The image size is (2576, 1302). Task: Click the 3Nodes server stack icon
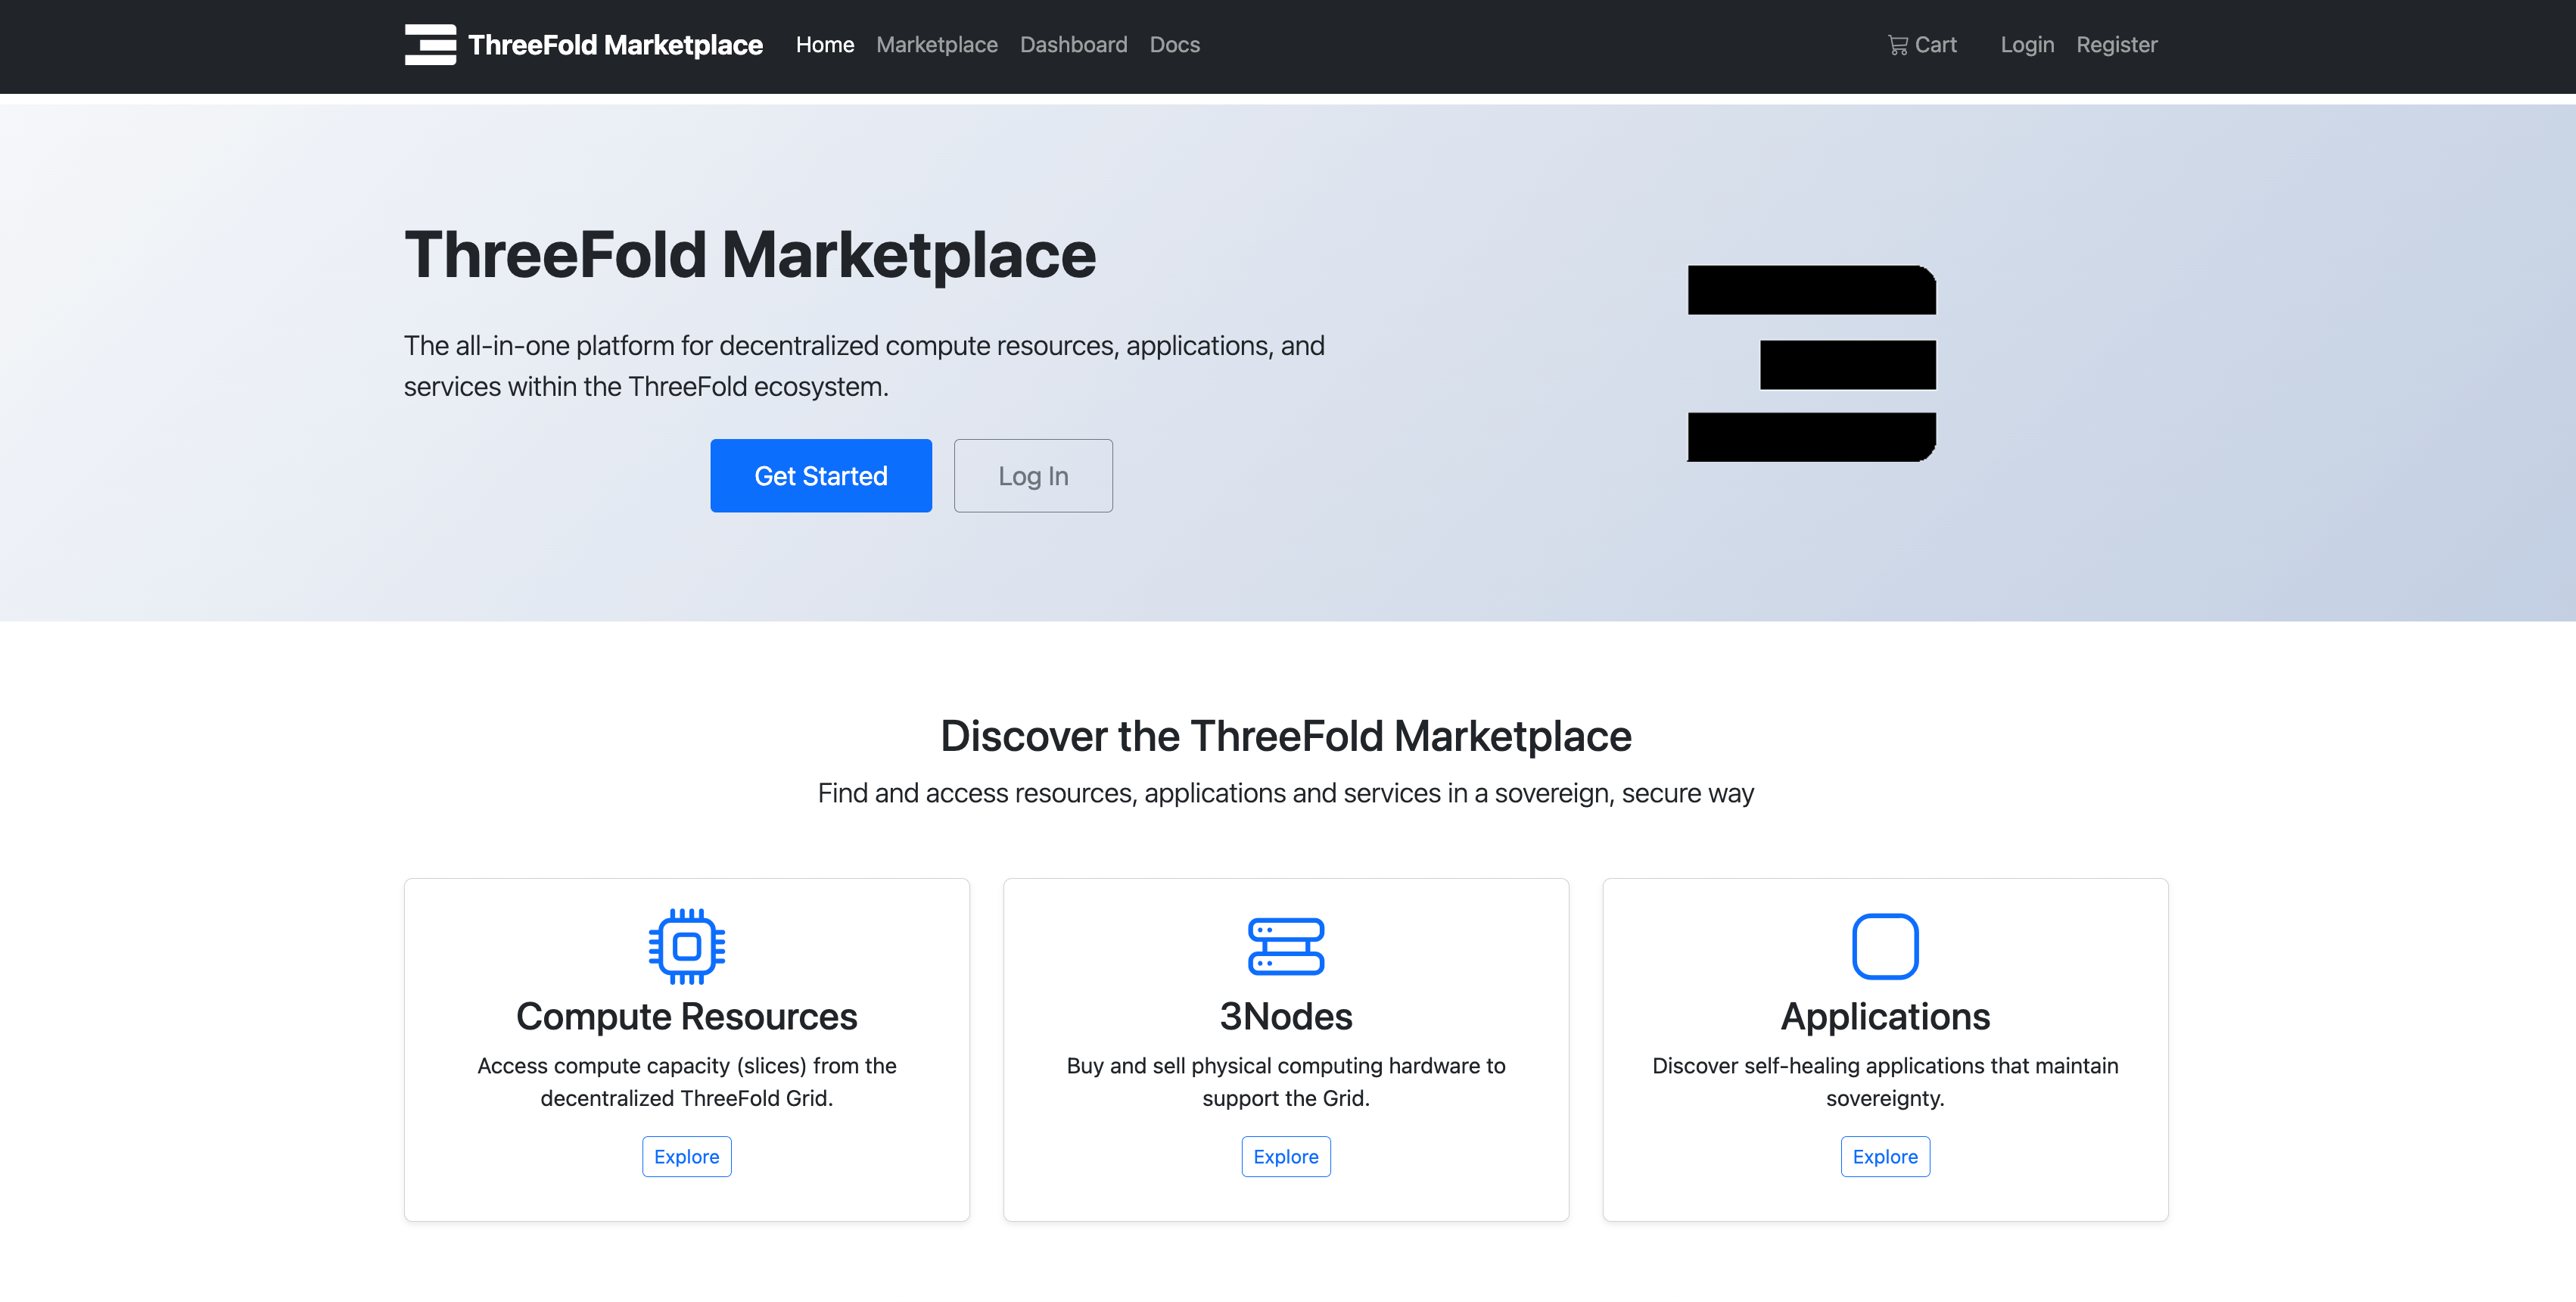pyautogui.click(x=1285, y=945)
